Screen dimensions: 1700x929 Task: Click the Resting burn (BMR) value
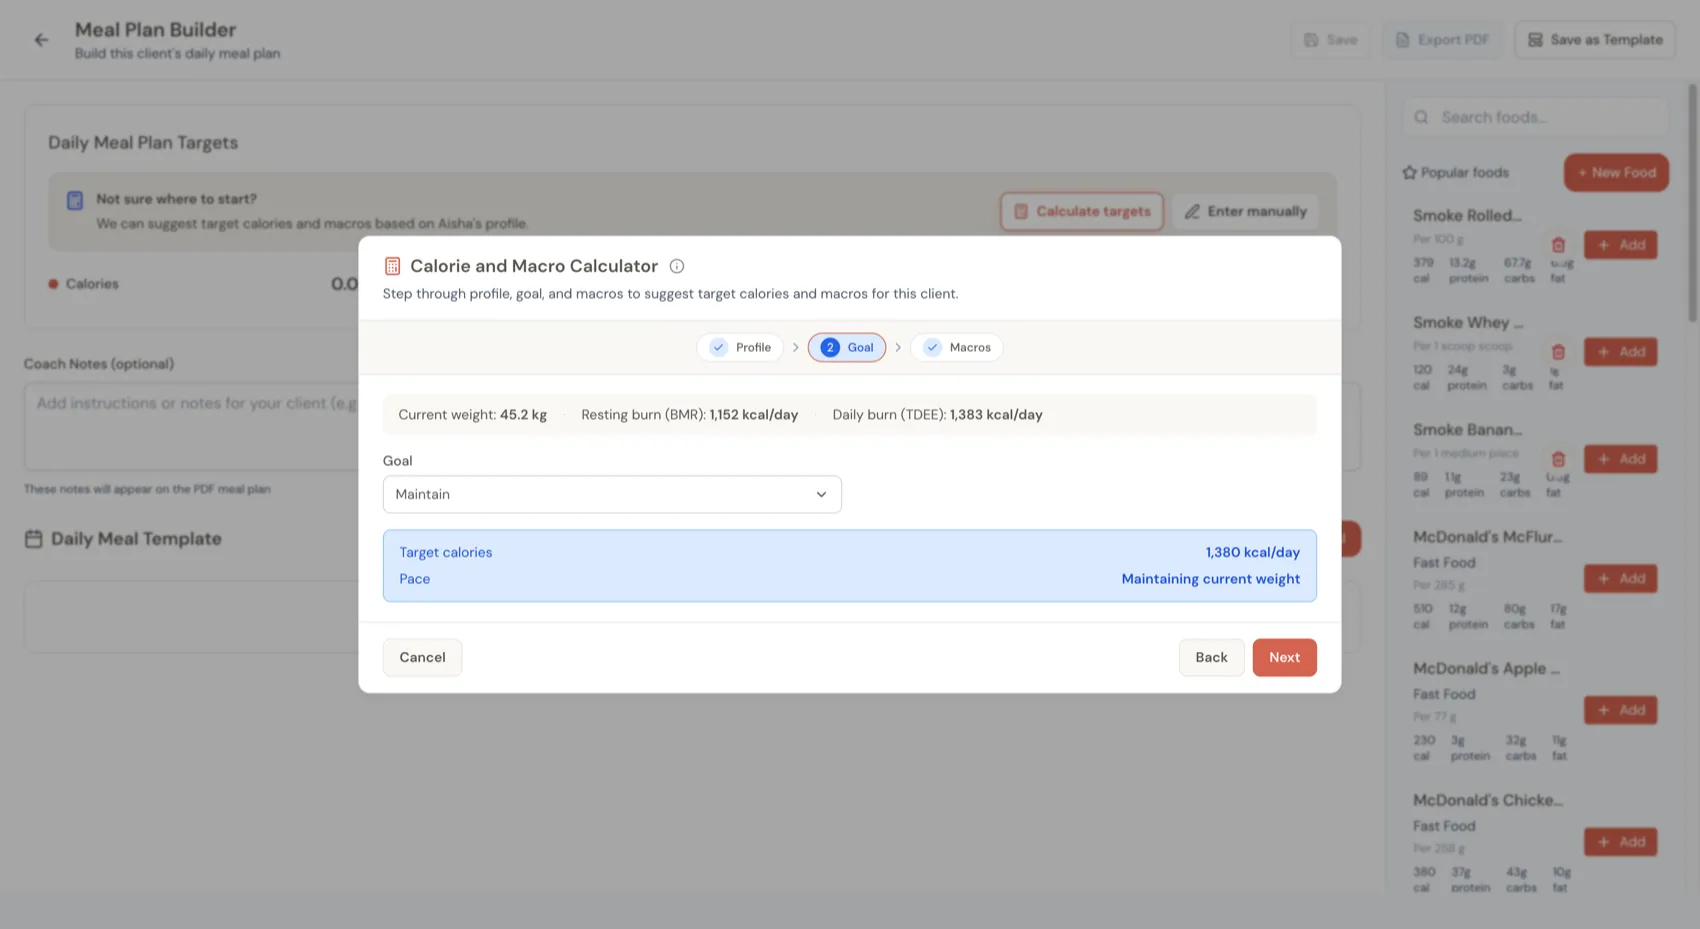pos(754,415)
